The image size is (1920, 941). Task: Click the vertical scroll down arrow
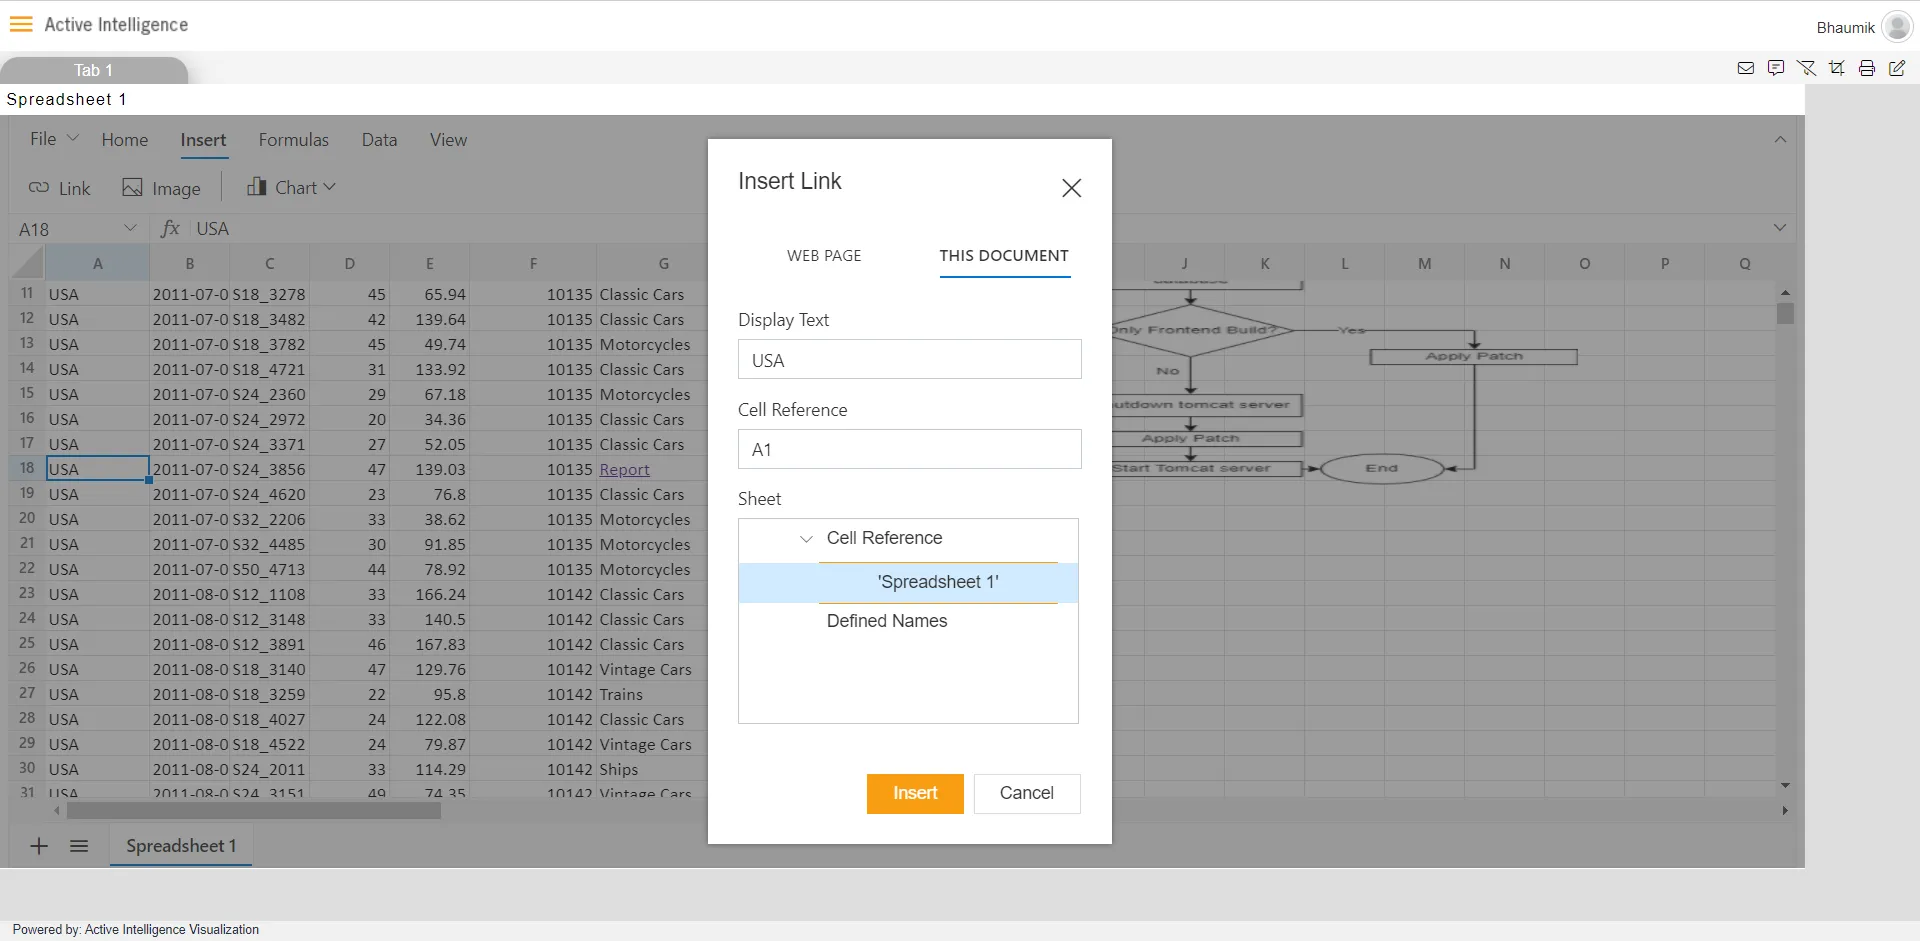[x=1785, y=786]
